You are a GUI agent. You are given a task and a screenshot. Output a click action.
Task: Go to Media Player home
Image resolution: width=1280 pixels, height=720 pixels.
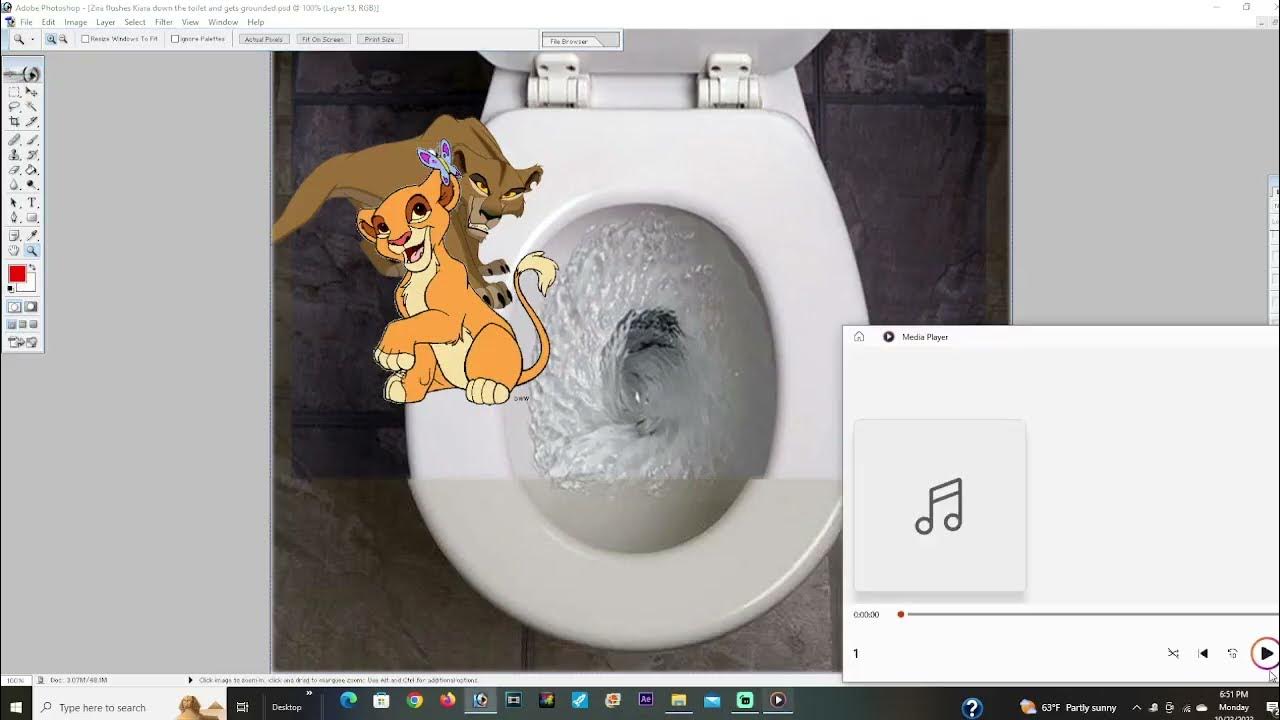coord(859,337)
